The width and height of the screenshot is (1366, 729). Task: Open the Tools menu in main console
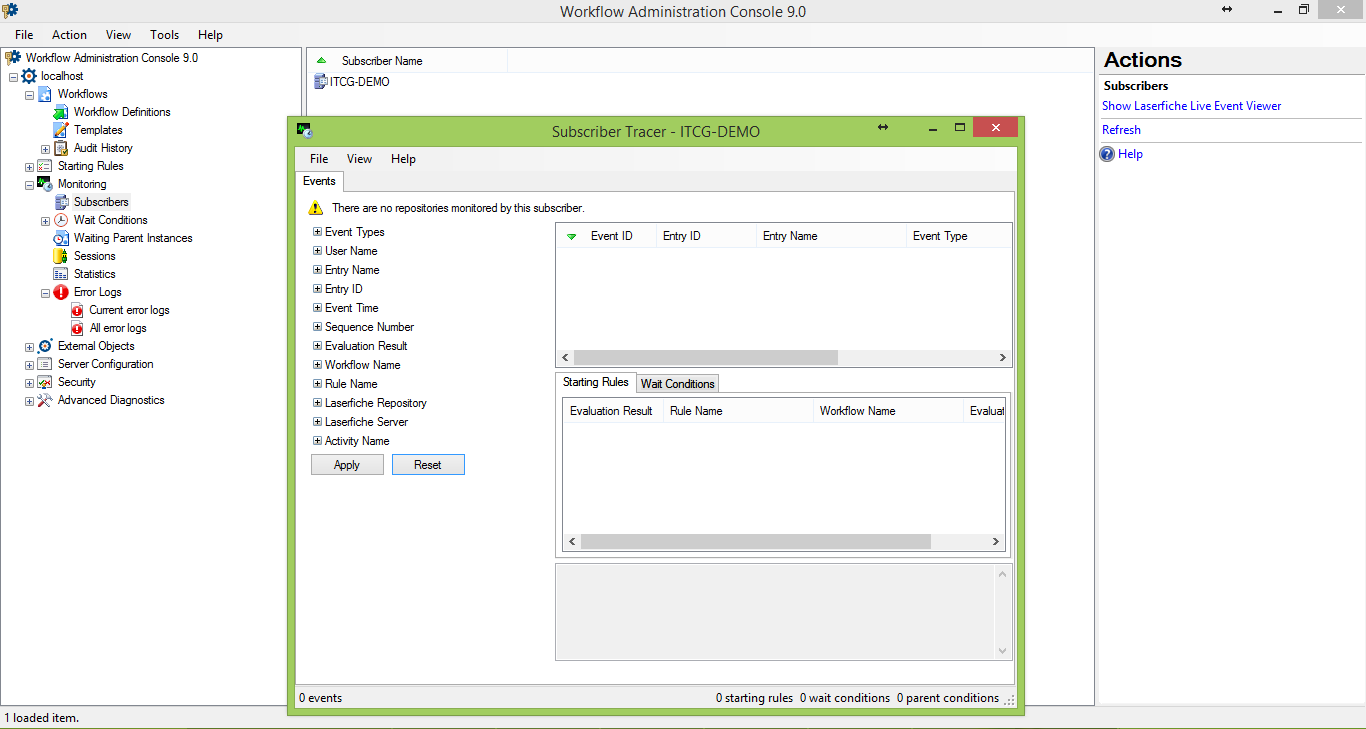tap(164, 35)
